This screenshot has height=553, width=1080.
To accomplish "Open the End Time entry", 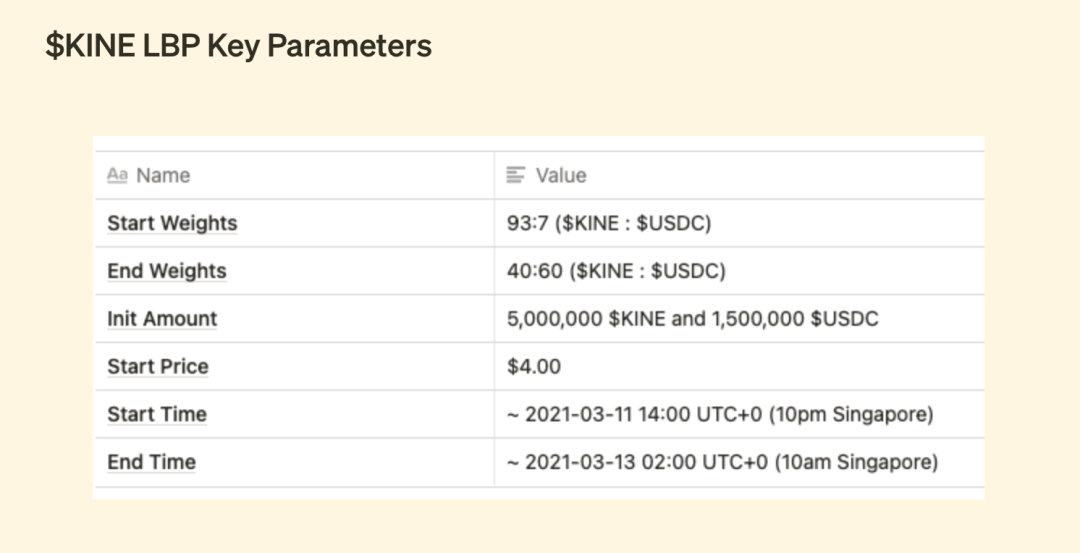I will click(152, 462).
